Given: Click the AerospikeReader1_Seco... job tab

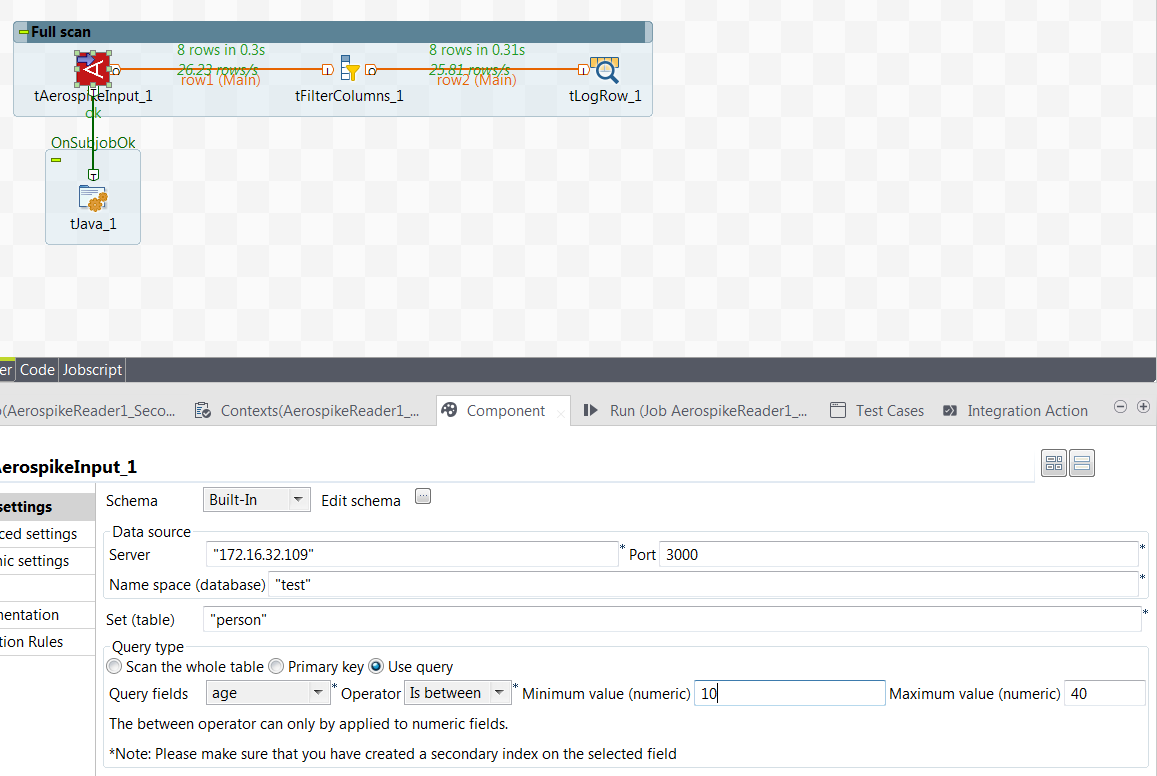Looking at the screenshot, I should click(89, 411).
